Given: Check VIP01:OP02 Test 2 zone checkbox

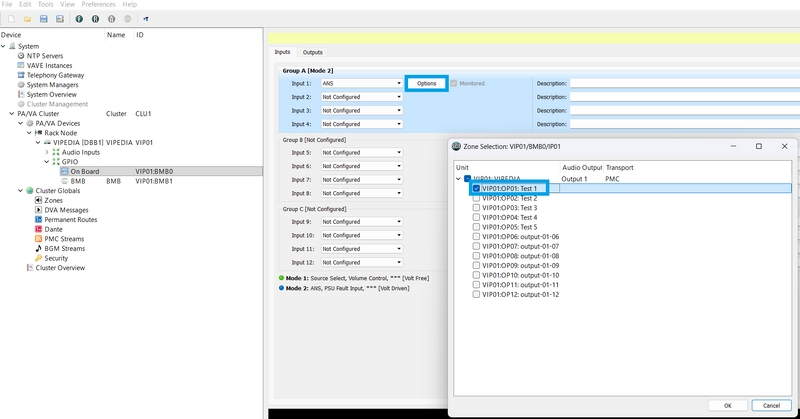Looking at the screenshot, I should (x=476, y=198).
